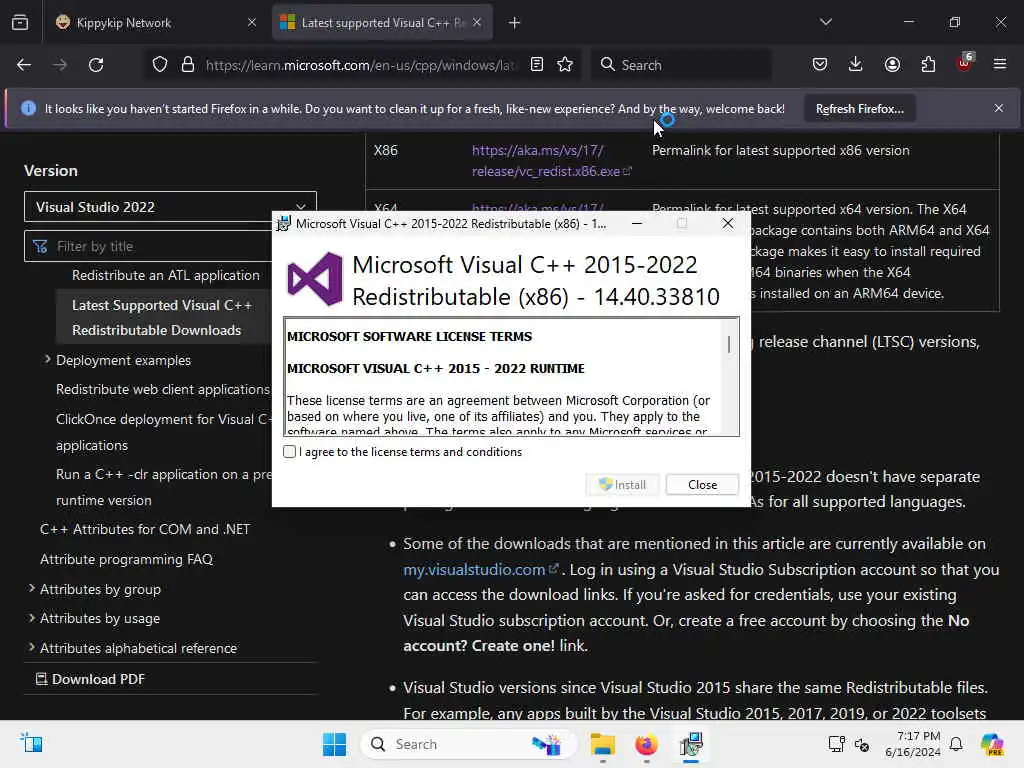Click the site padlock icon
Image resolution: width=1024 pixels, height=768 pixels.
(x=188, y=65)
